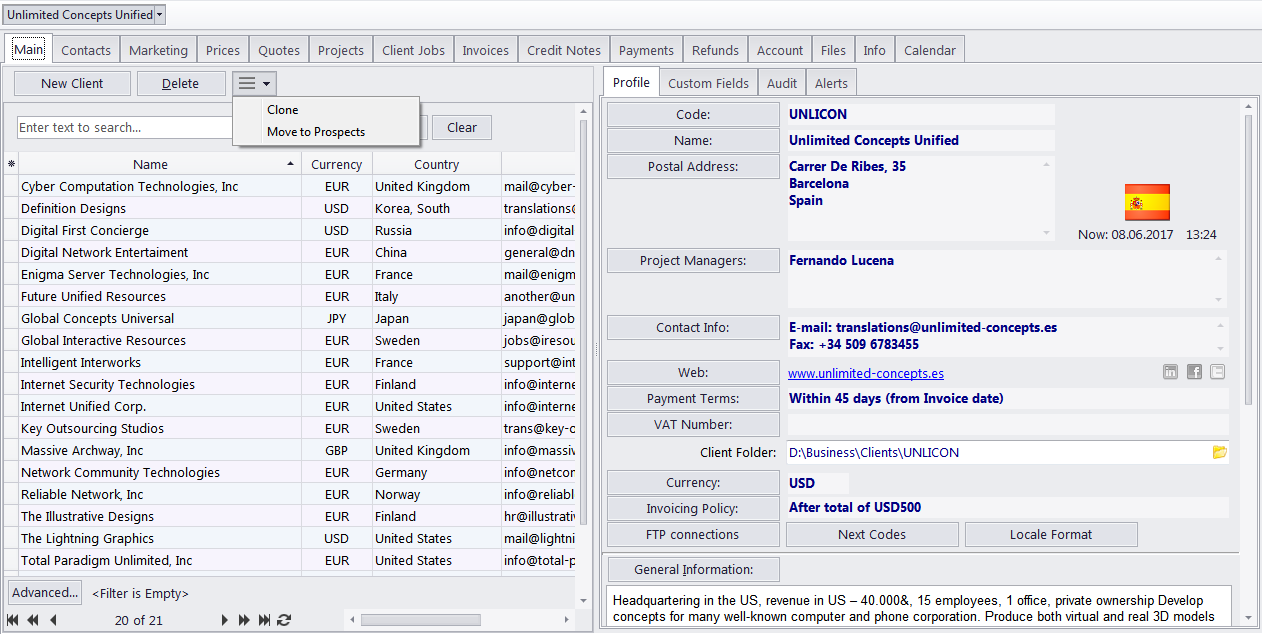The width and height of the screenshot is (1262, 634).
Task: Choose Clone from the dropdown menu
Action: (x=283, y=110)
